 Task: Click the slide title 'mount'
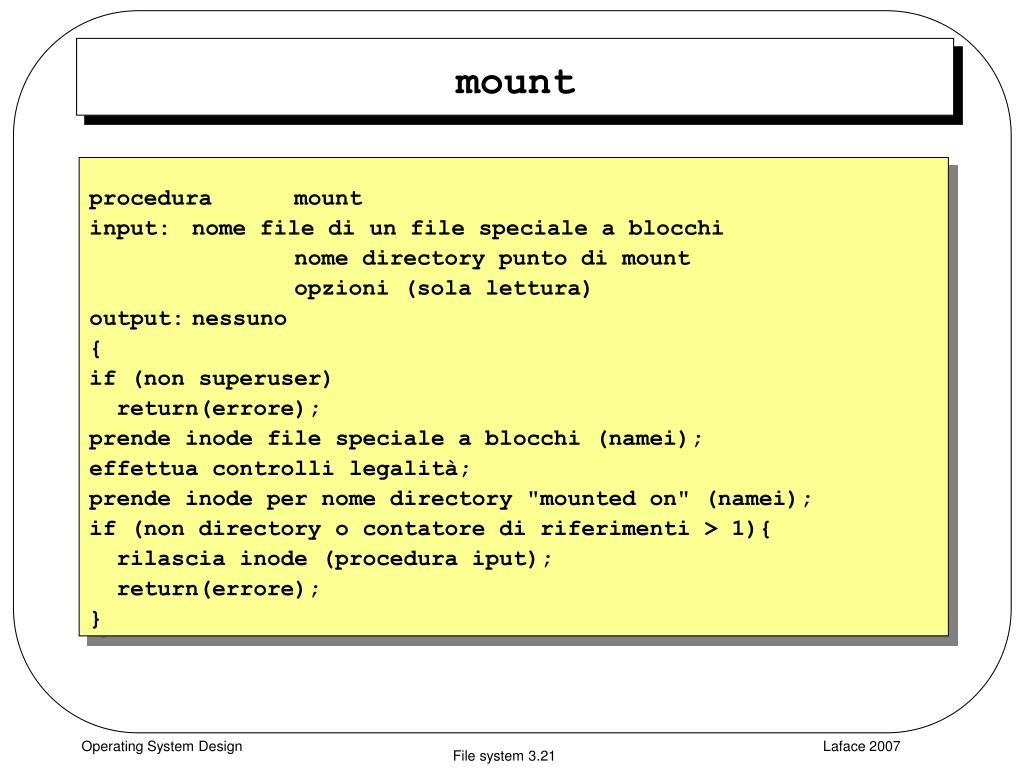click(x=515, y=82)
